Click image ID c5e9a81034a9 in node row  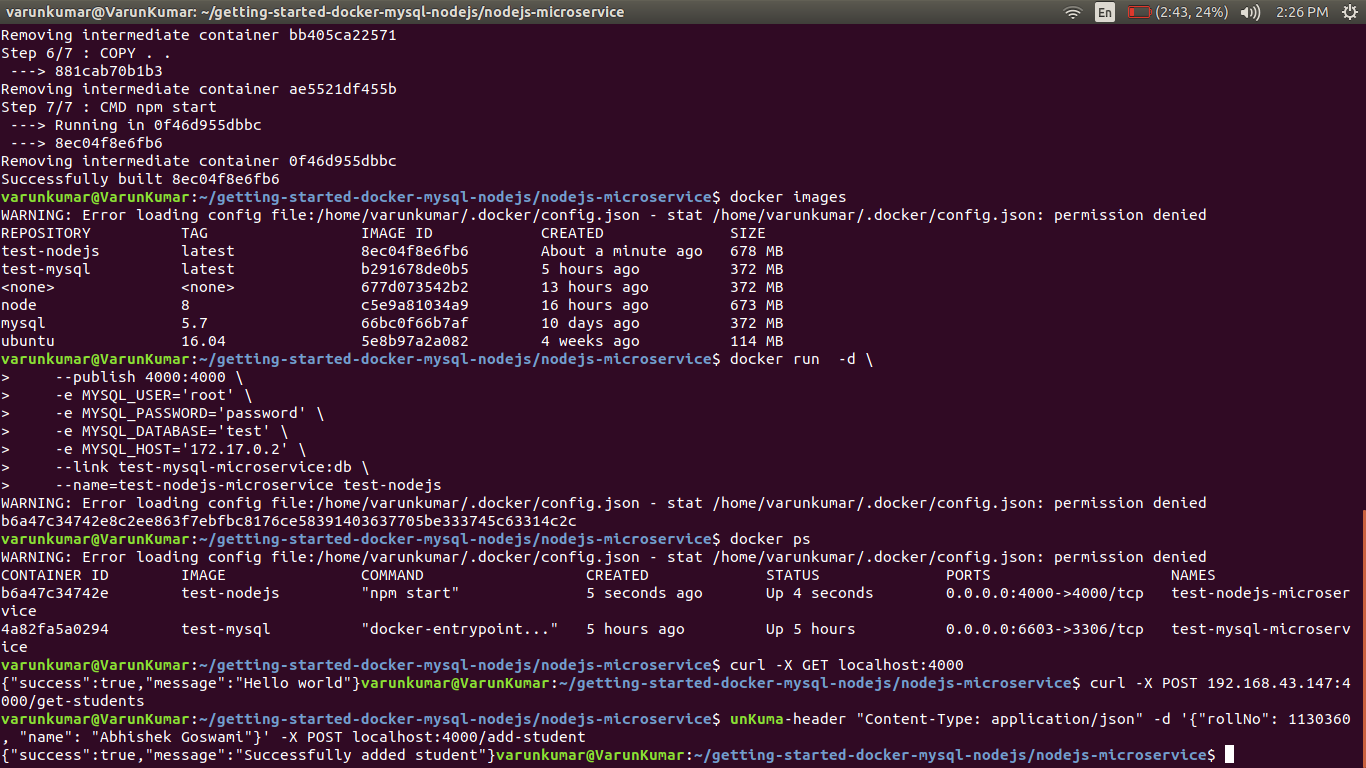415,305
